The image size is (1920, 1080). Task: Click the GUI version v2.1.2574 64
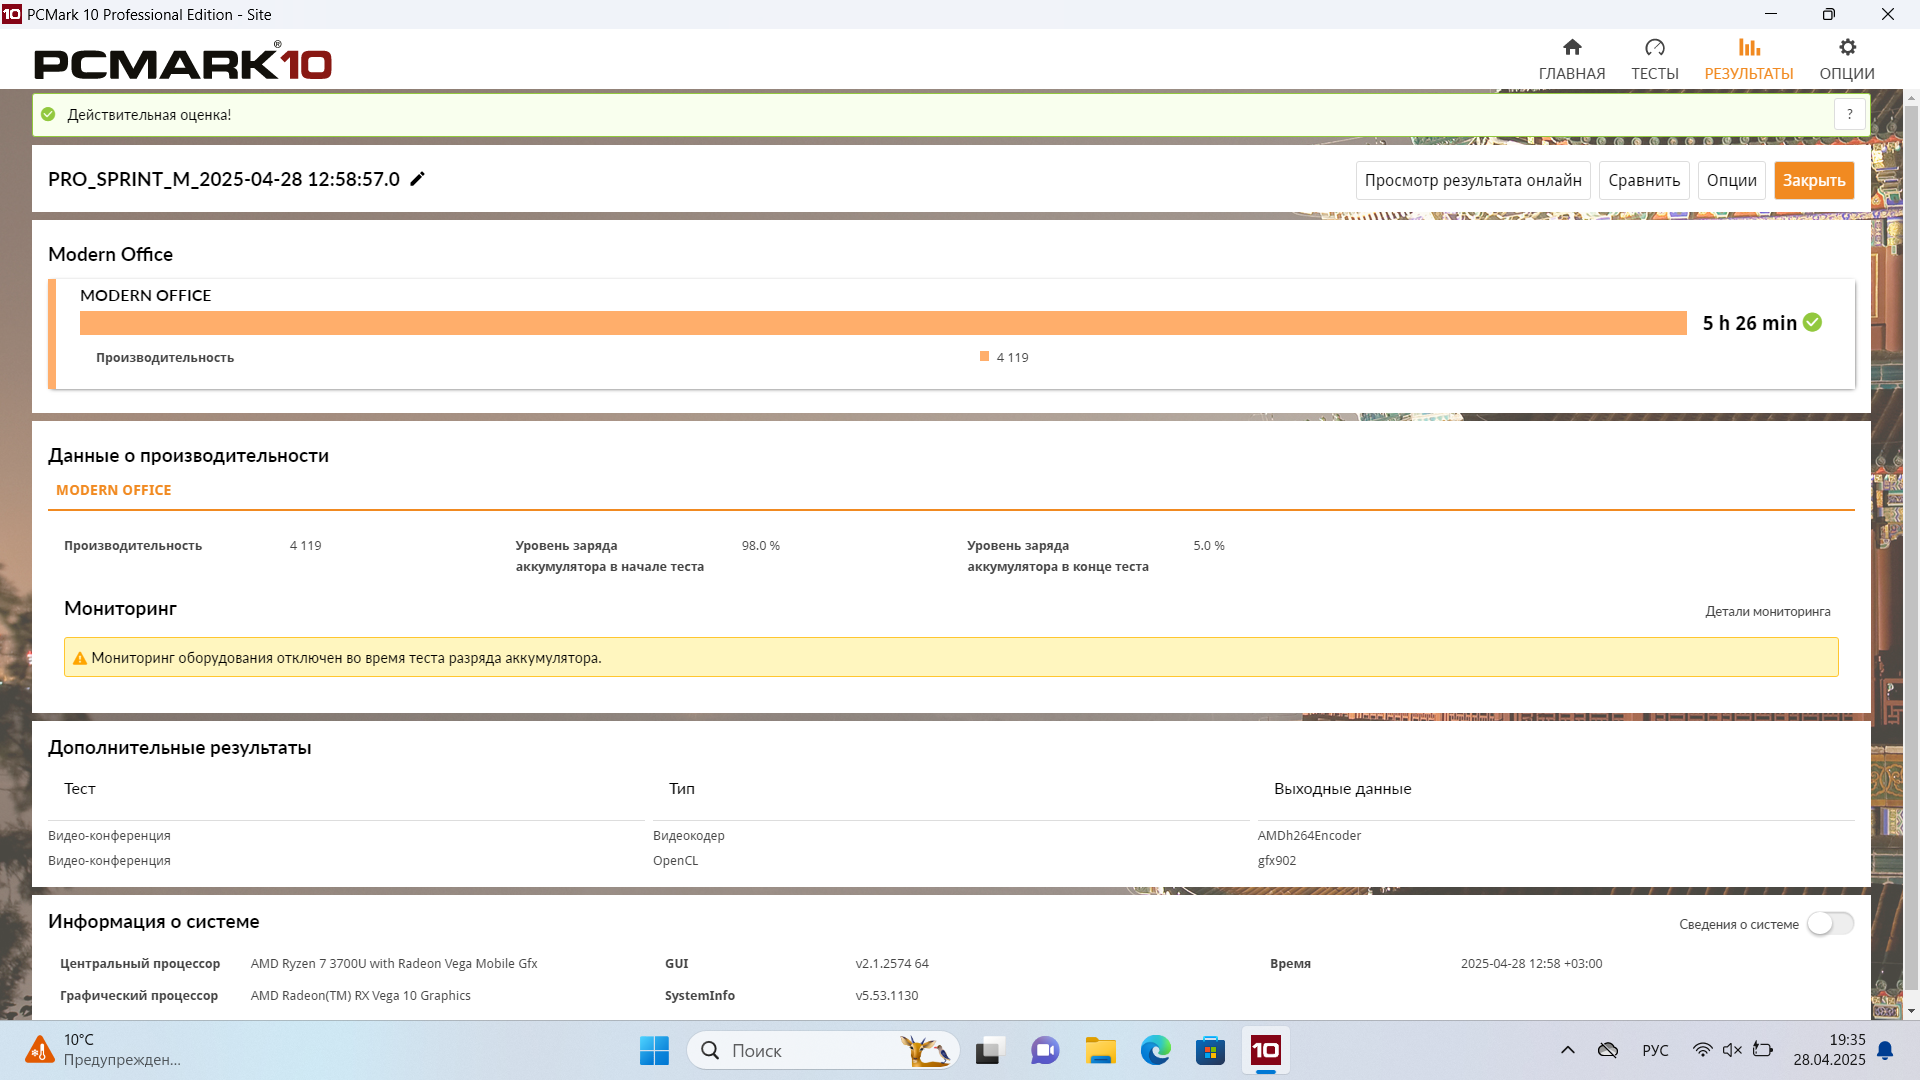(892, 964)
